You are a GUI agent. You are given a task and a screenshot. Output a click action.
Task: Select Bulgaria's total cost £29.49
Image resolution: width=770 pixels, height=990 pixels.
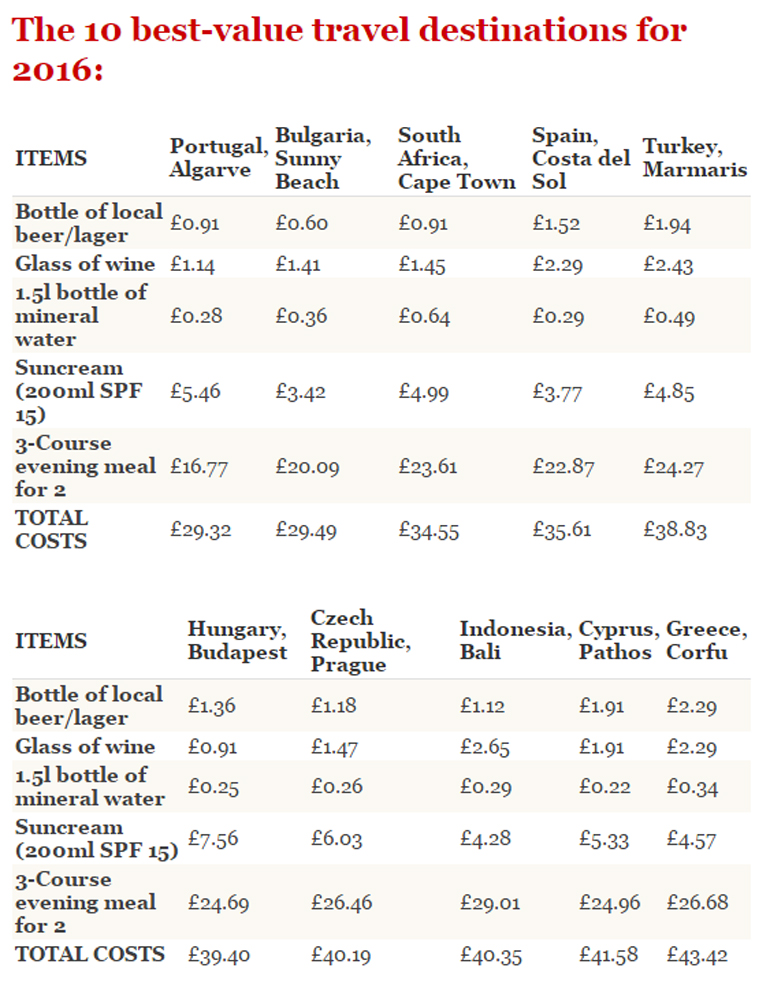tap(307, 531)
